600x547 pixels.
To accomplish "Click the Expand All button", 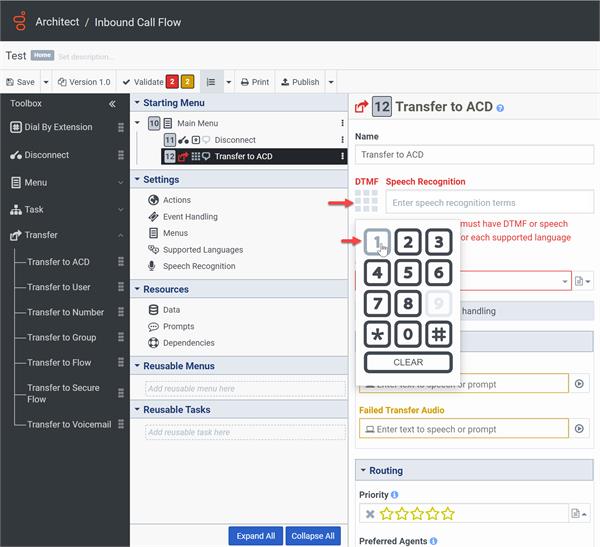I will pos(256,536).
